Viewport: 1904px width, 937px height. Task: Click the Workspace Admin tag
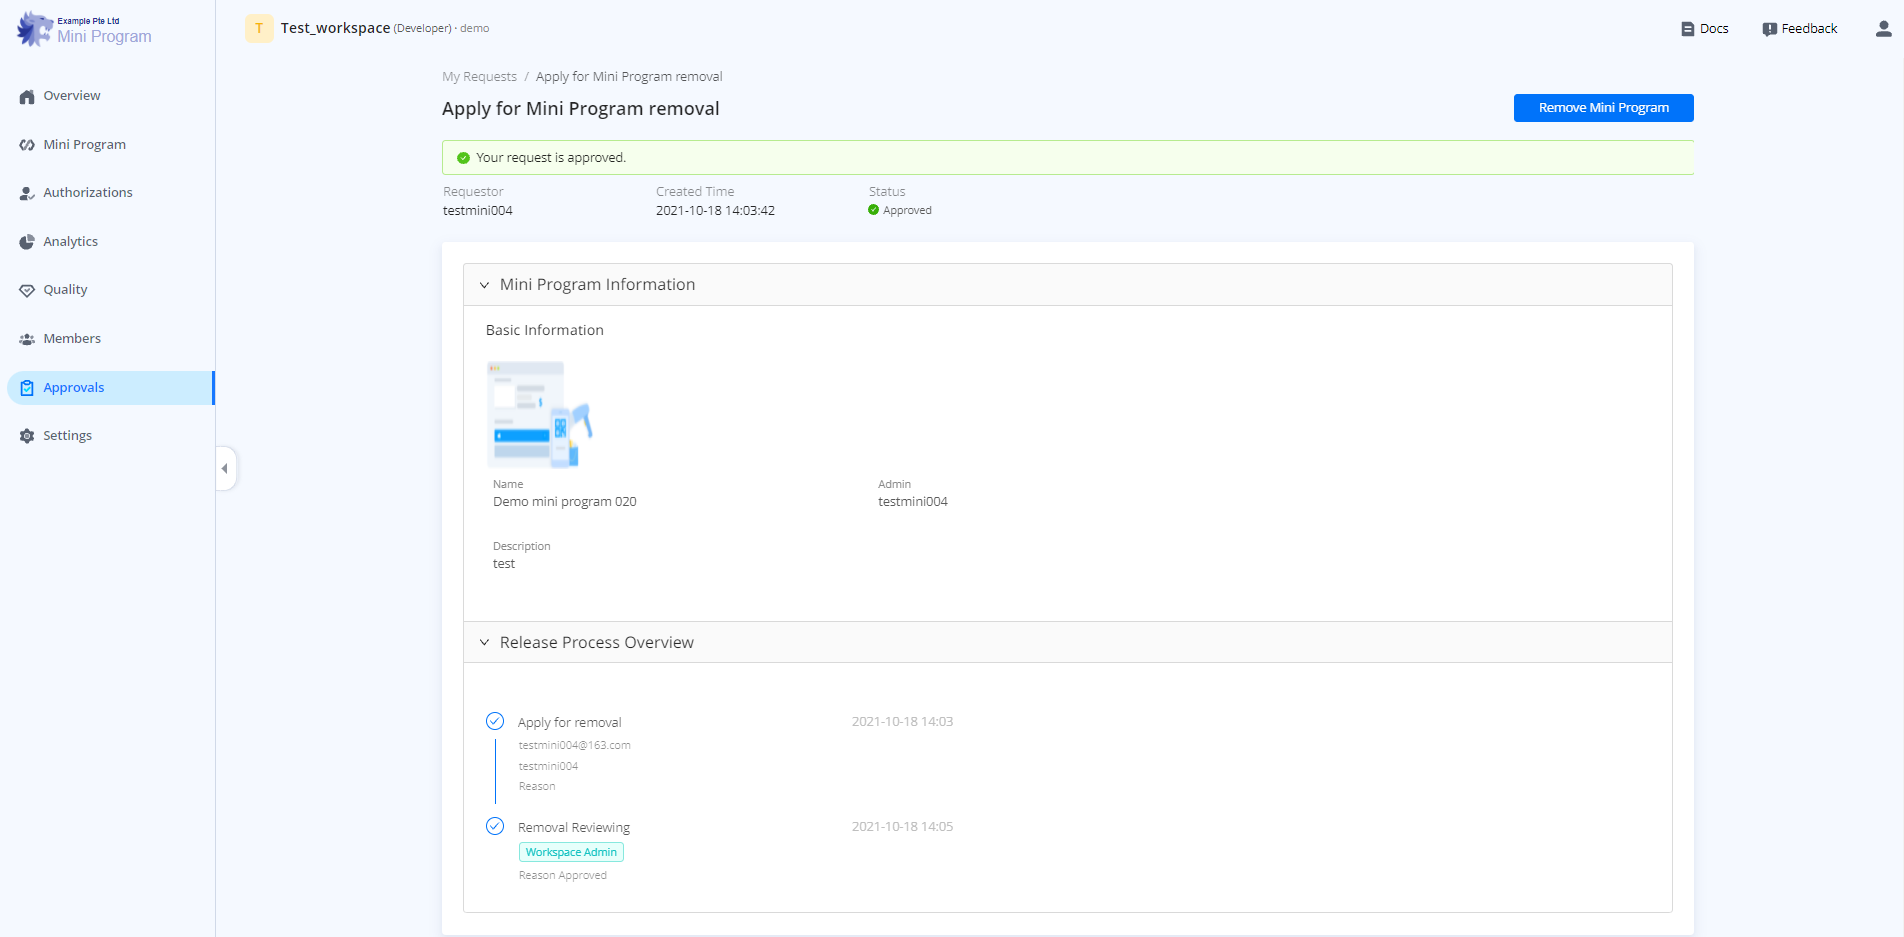tap(571, 852)
